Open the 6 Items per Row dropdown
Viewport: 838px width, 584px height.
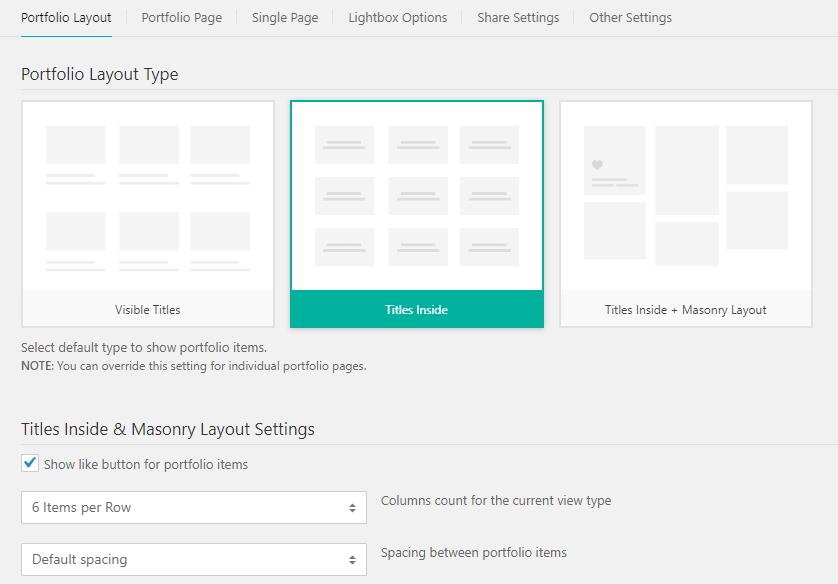[193, 508]
